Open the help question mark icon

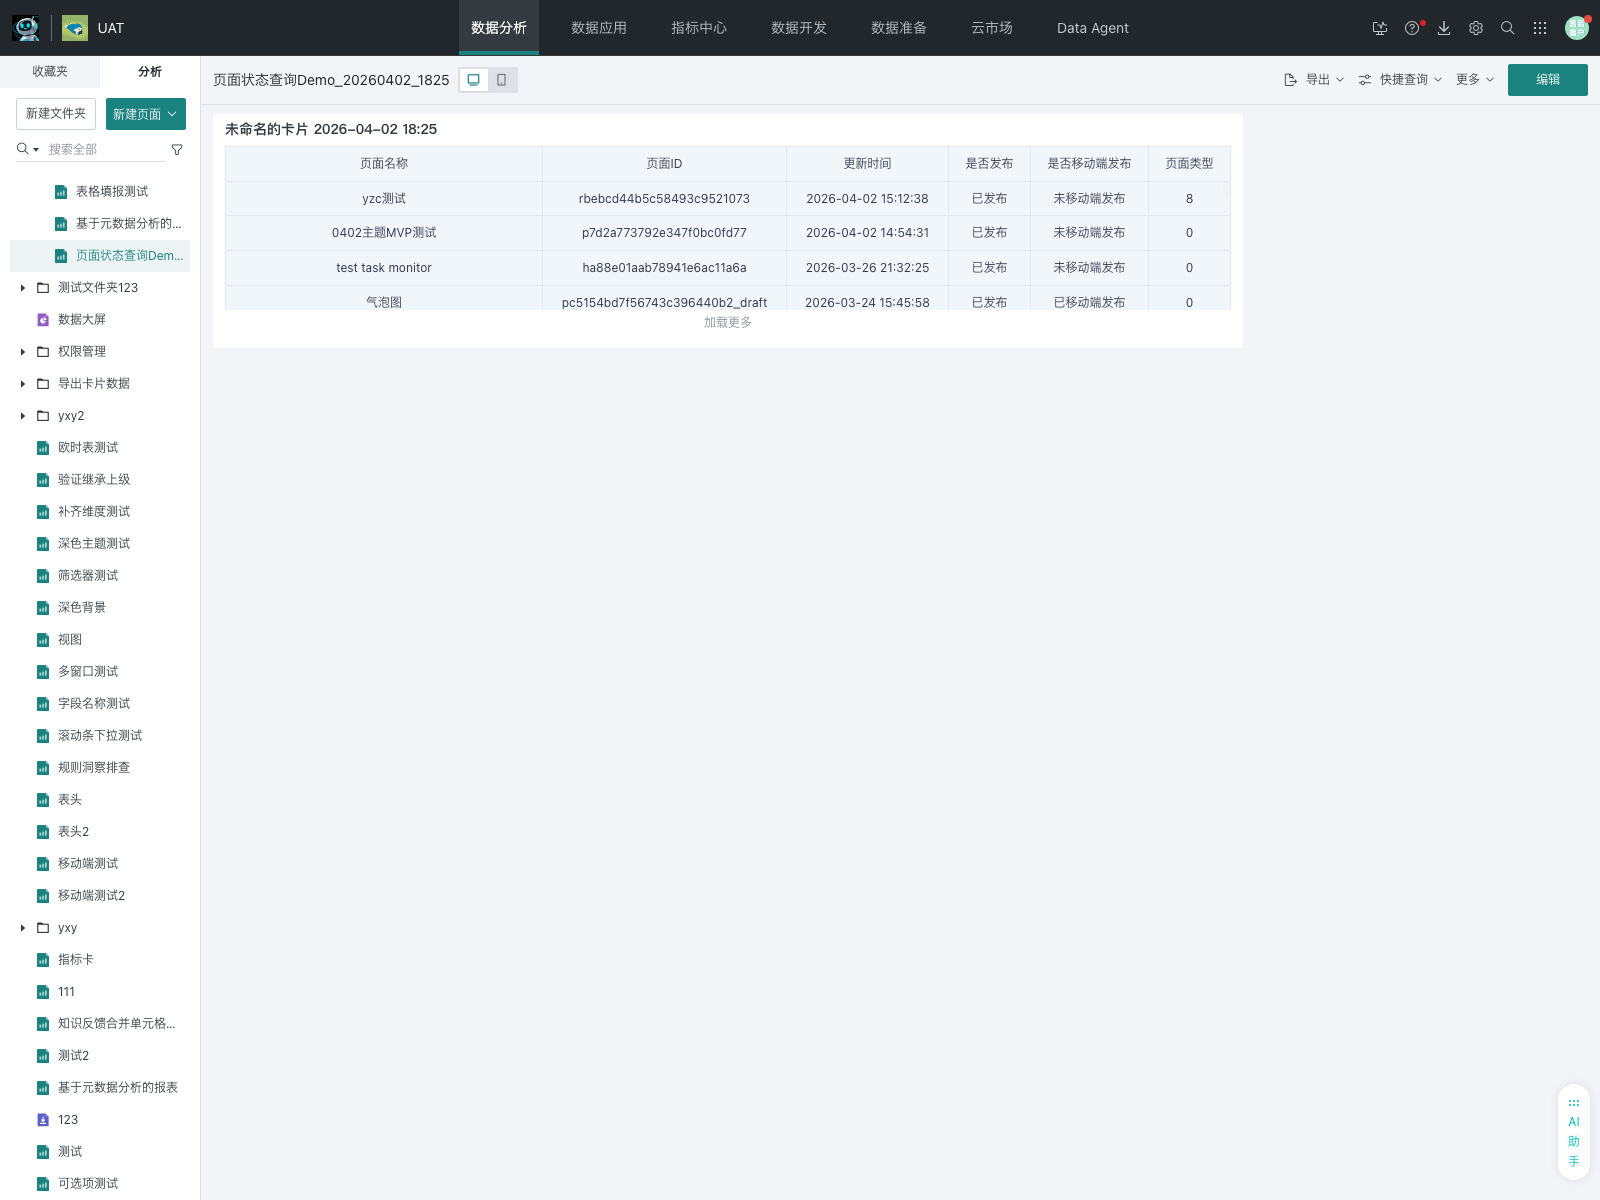click(x=1412, y=28)
